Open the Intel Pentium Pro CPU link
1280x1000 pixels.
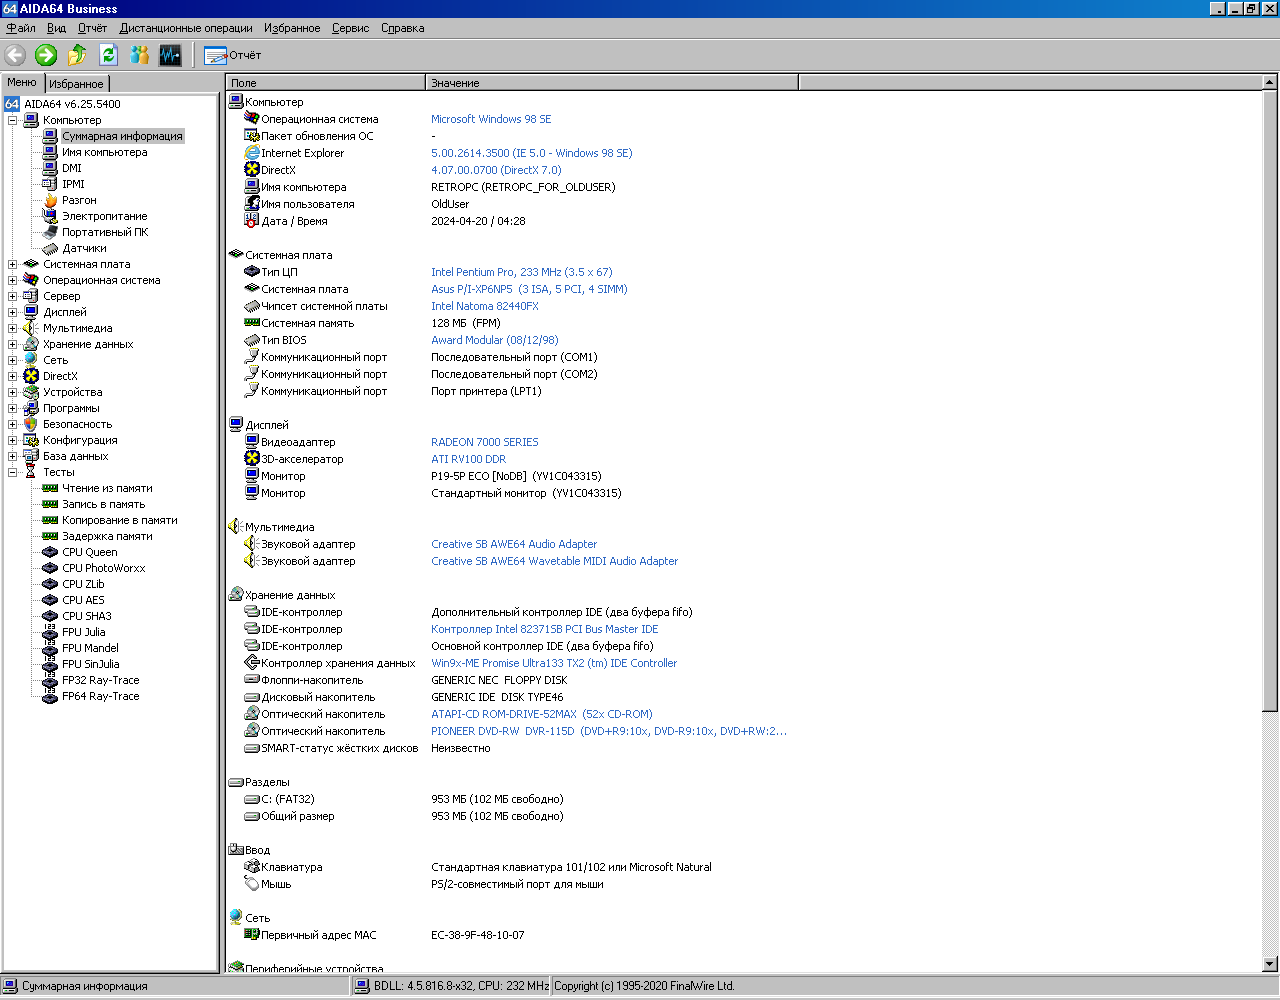pyautogui.click(x=522, y=272)
